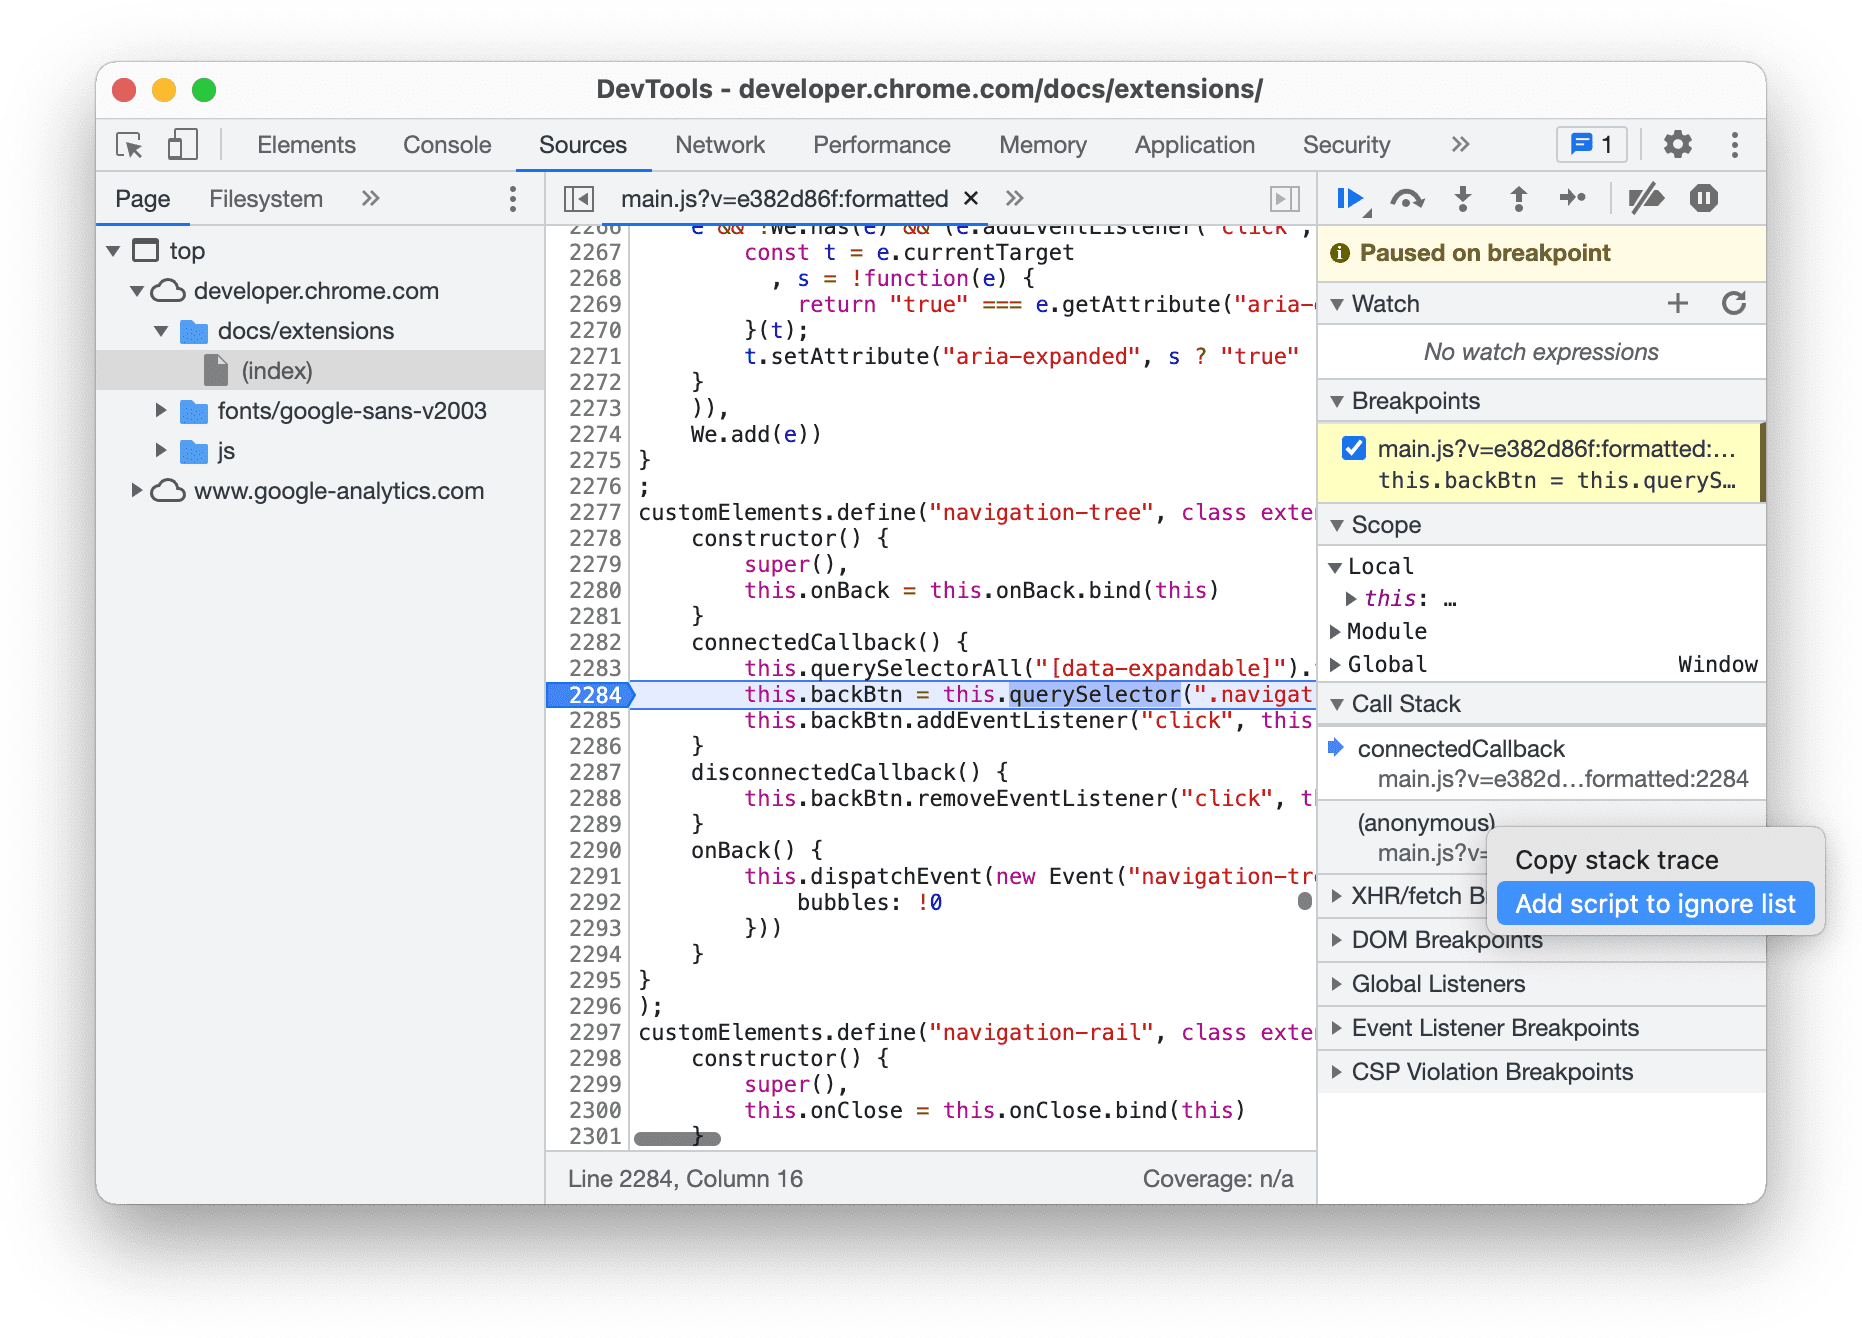Open the issues counter with 1 message
Screen dimensions: 1862x1338
(x=1590, y=144)
